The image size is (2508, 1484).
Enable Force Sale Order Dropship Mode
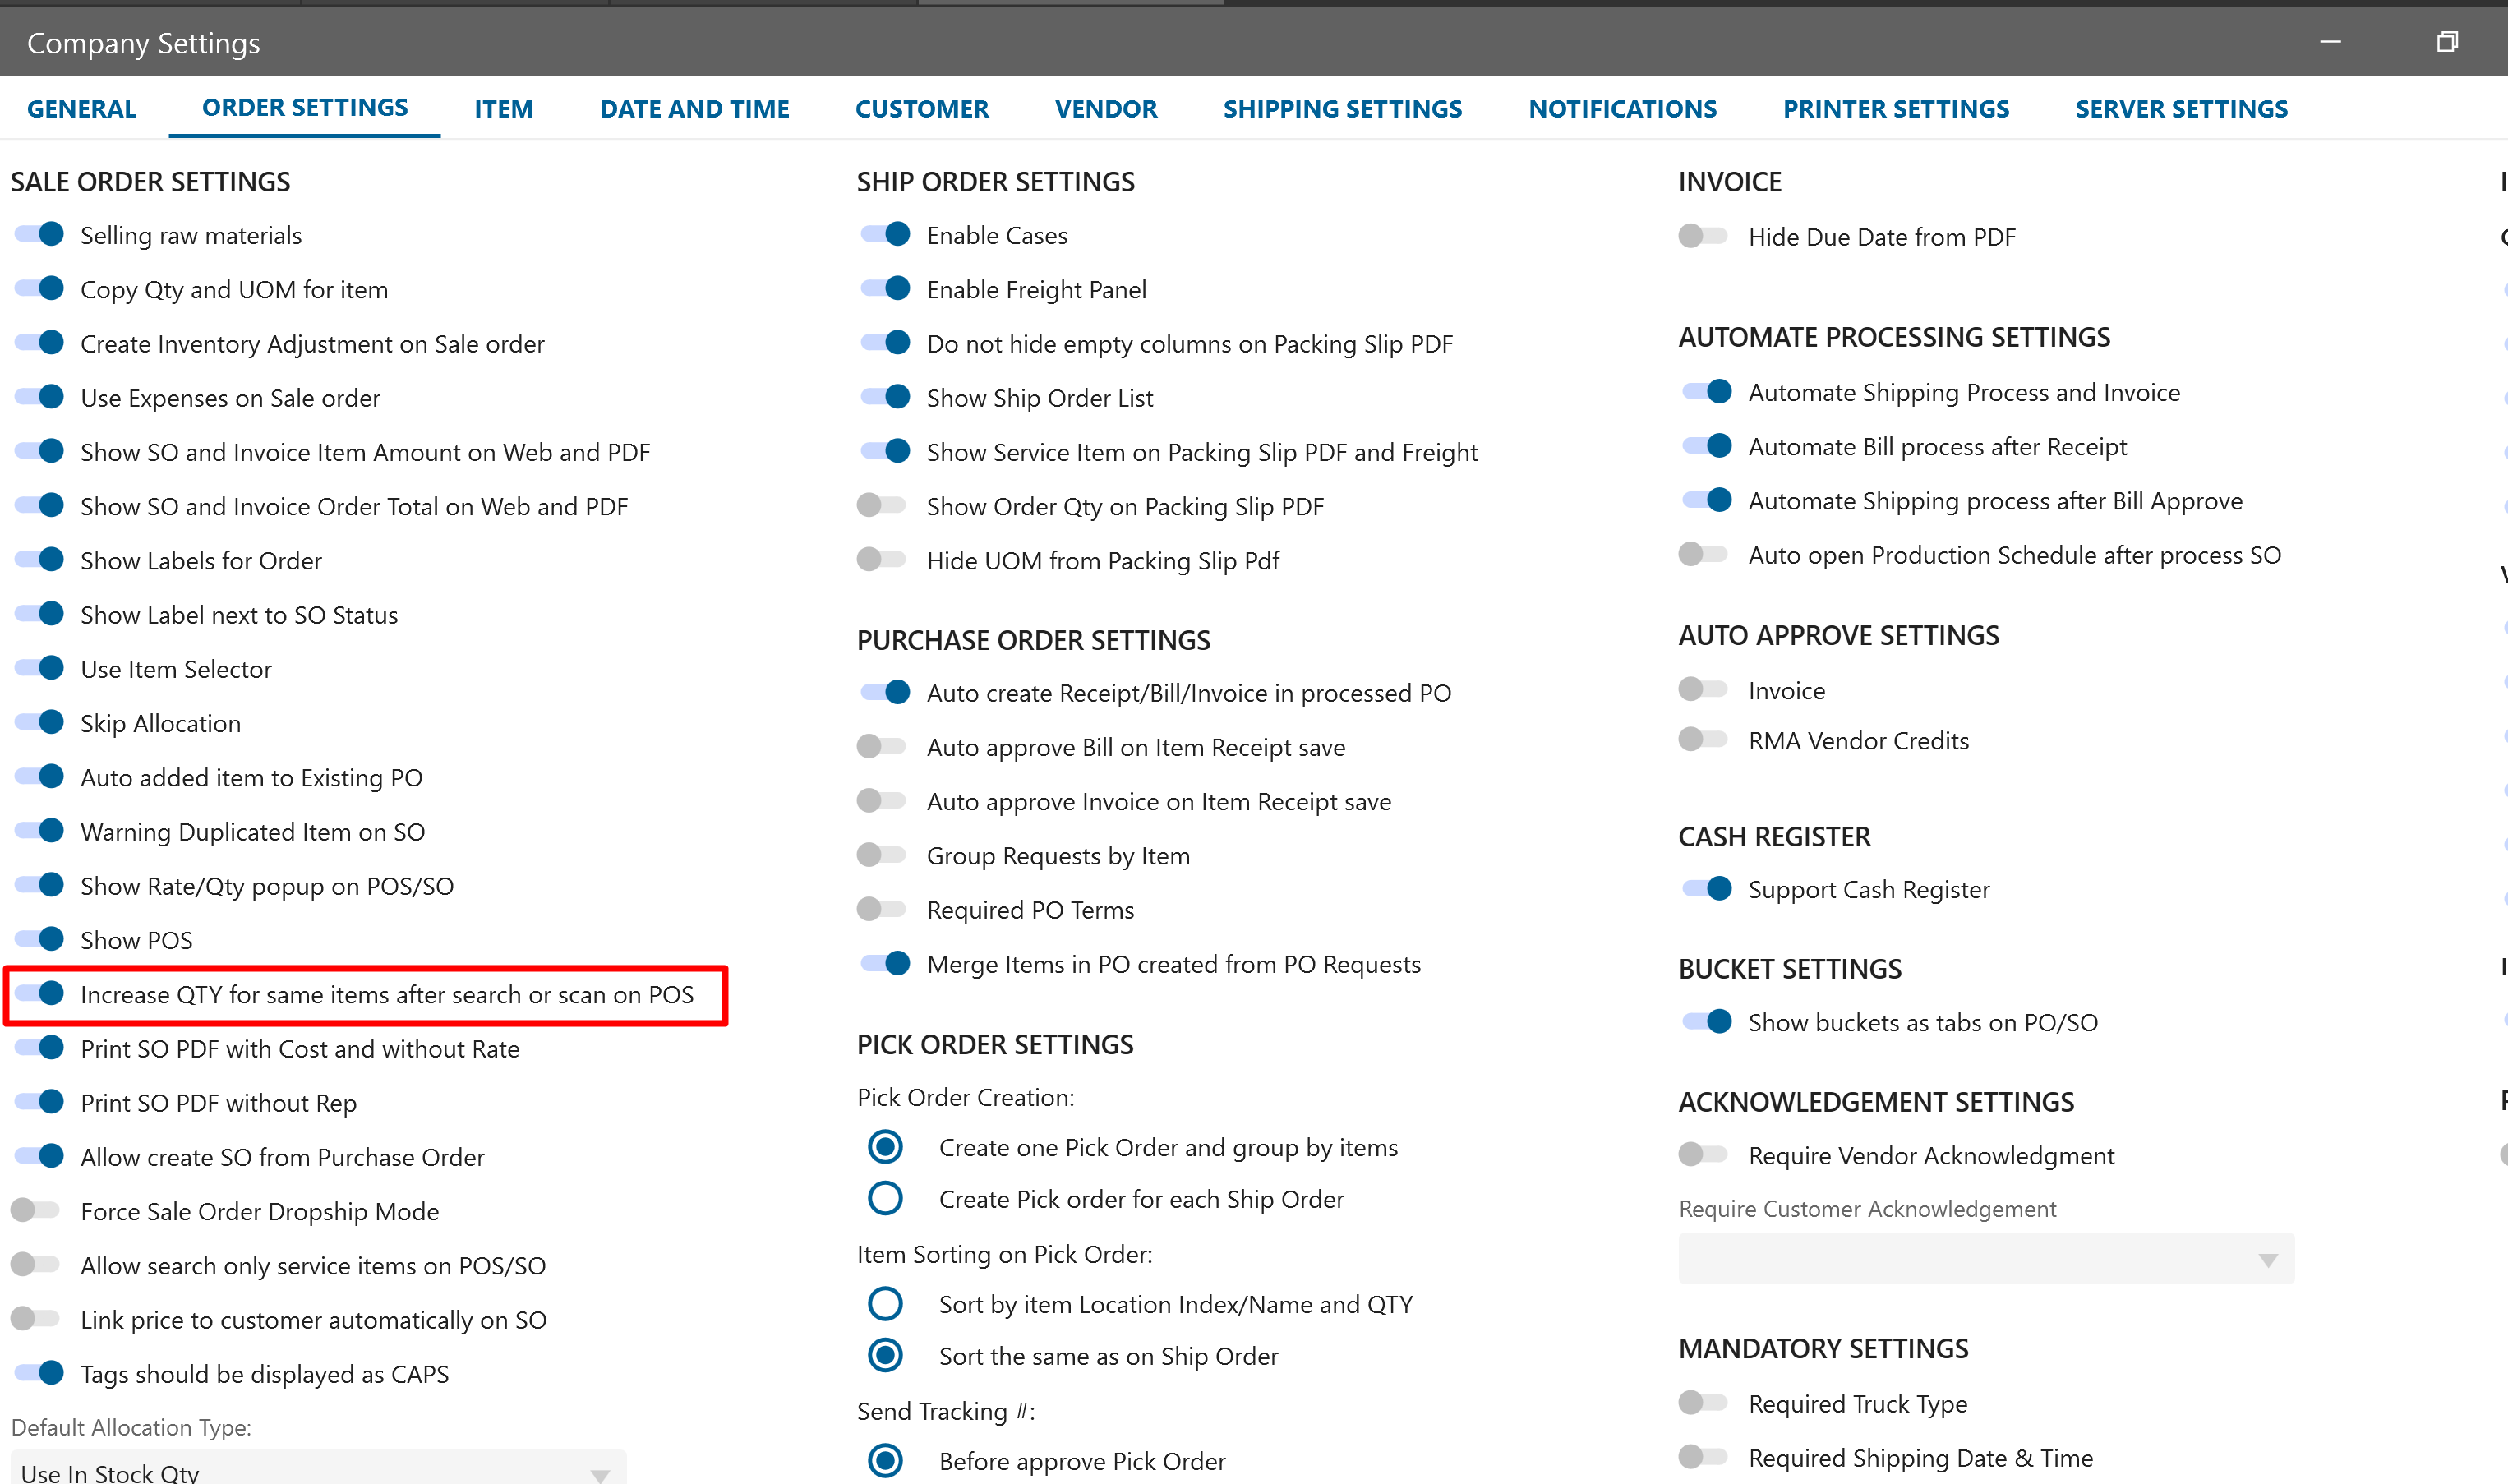[x=36, y=1211]
